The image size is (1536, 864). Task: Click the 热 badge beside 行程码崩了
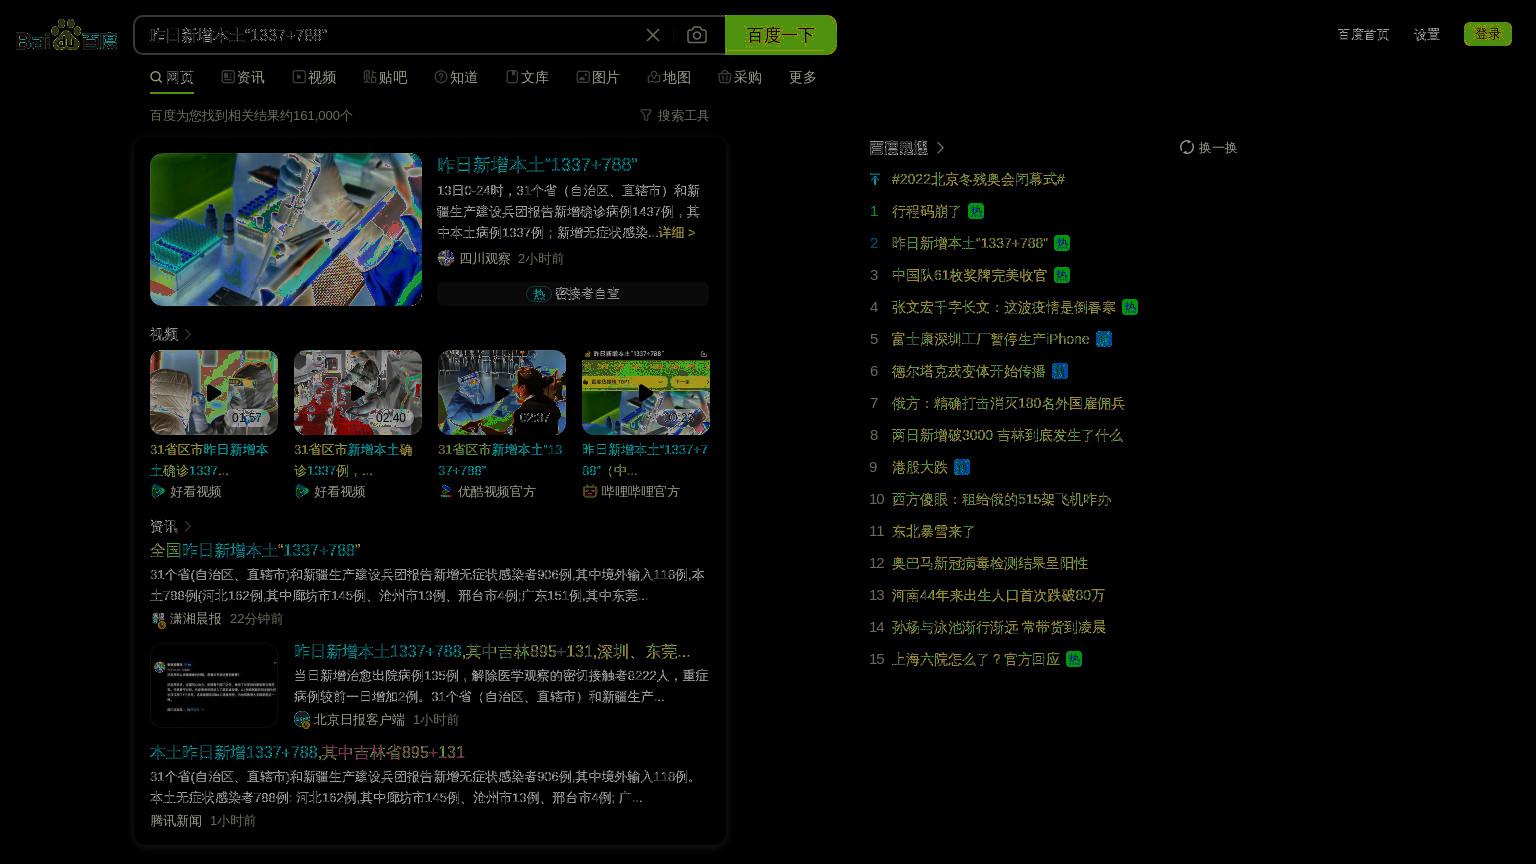coord(976,211)
